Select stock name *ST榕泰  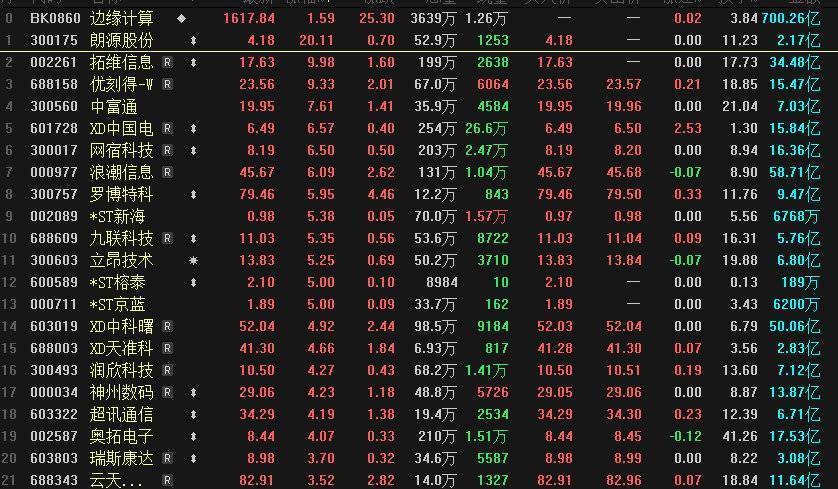[118, 282]
